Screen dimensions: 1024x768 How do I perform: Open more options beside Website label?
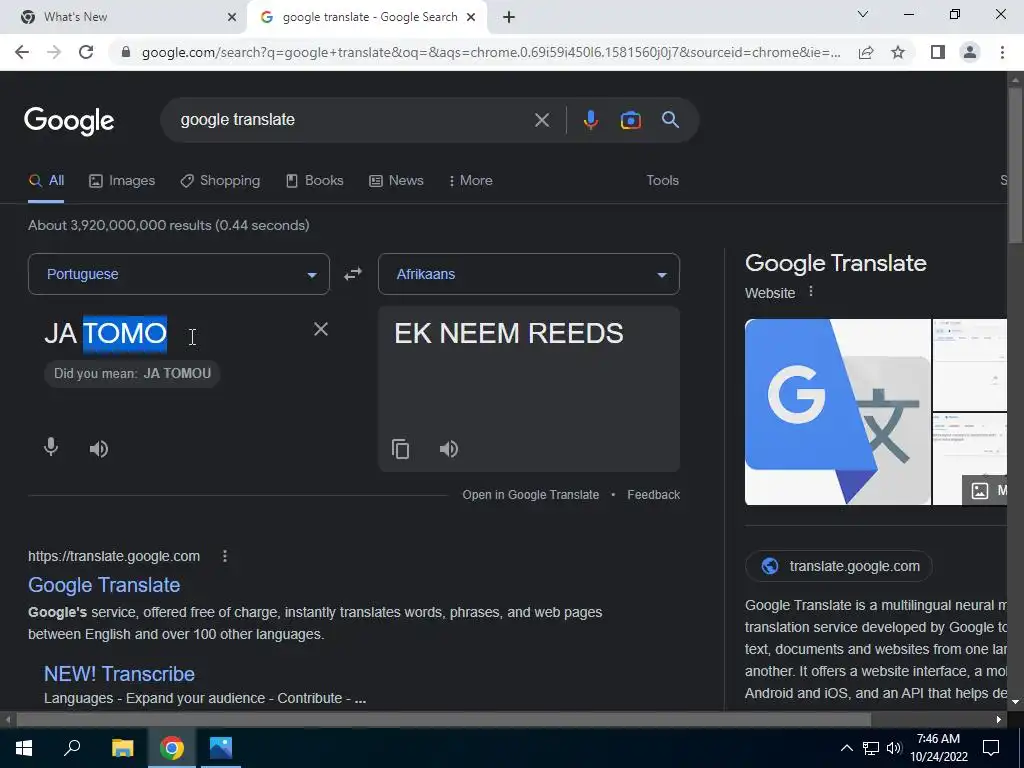[810, 292]
